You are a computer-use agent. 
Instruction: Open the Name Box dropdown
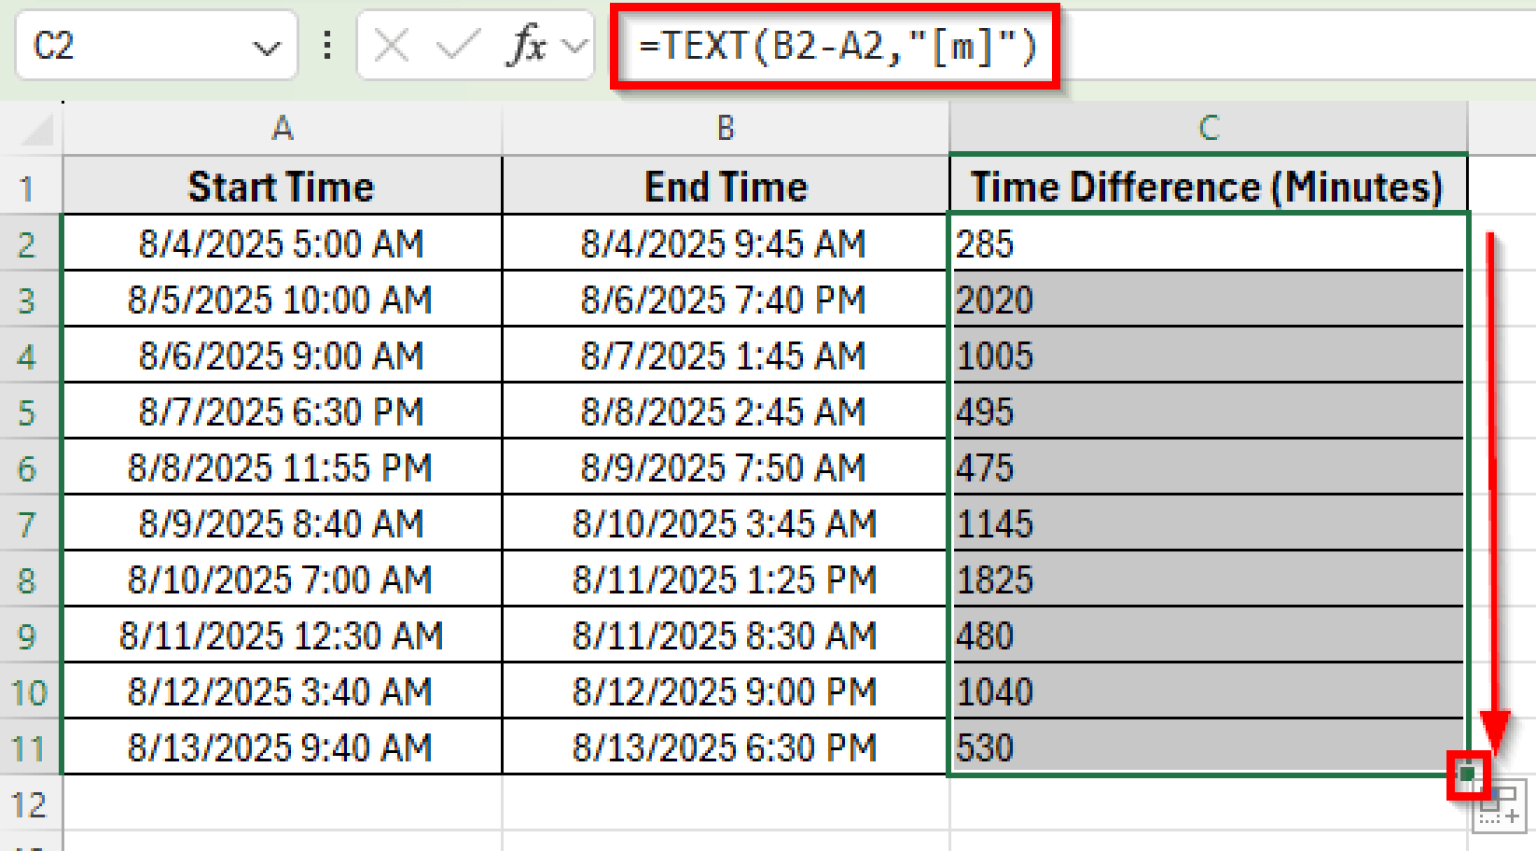(265, 46)
